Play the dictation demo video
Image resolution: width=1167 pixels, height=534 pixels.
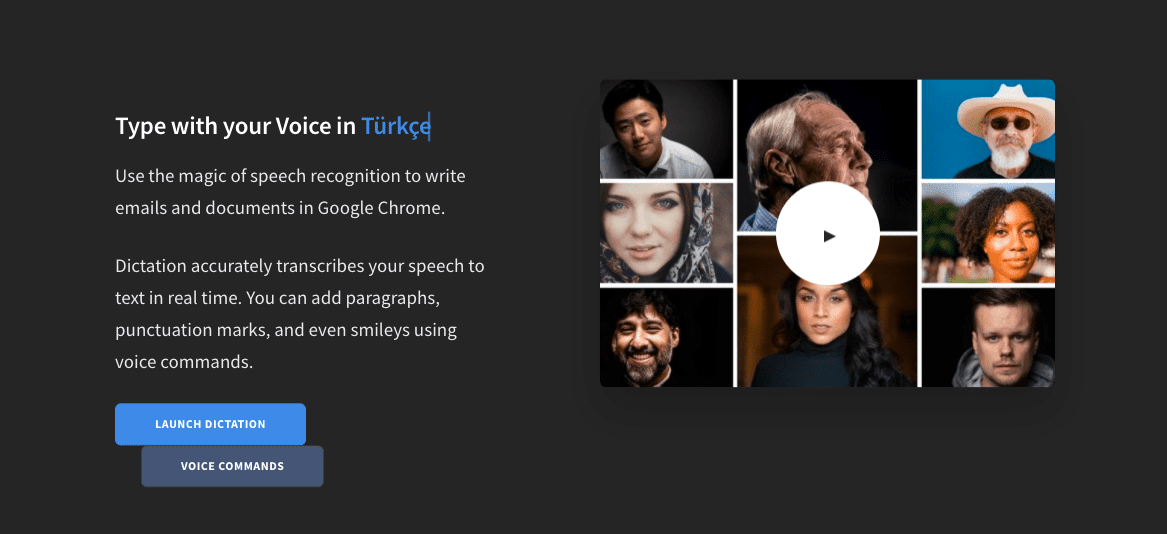(x=828, y=233)
